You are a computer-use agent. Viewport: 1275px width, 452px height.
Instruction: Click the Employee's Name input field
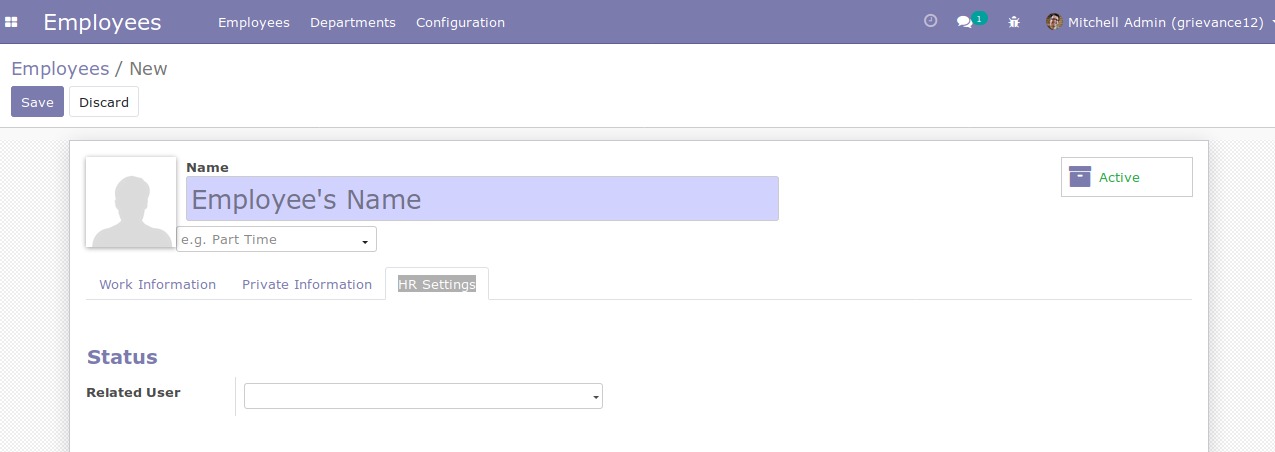tap(482, 199)
